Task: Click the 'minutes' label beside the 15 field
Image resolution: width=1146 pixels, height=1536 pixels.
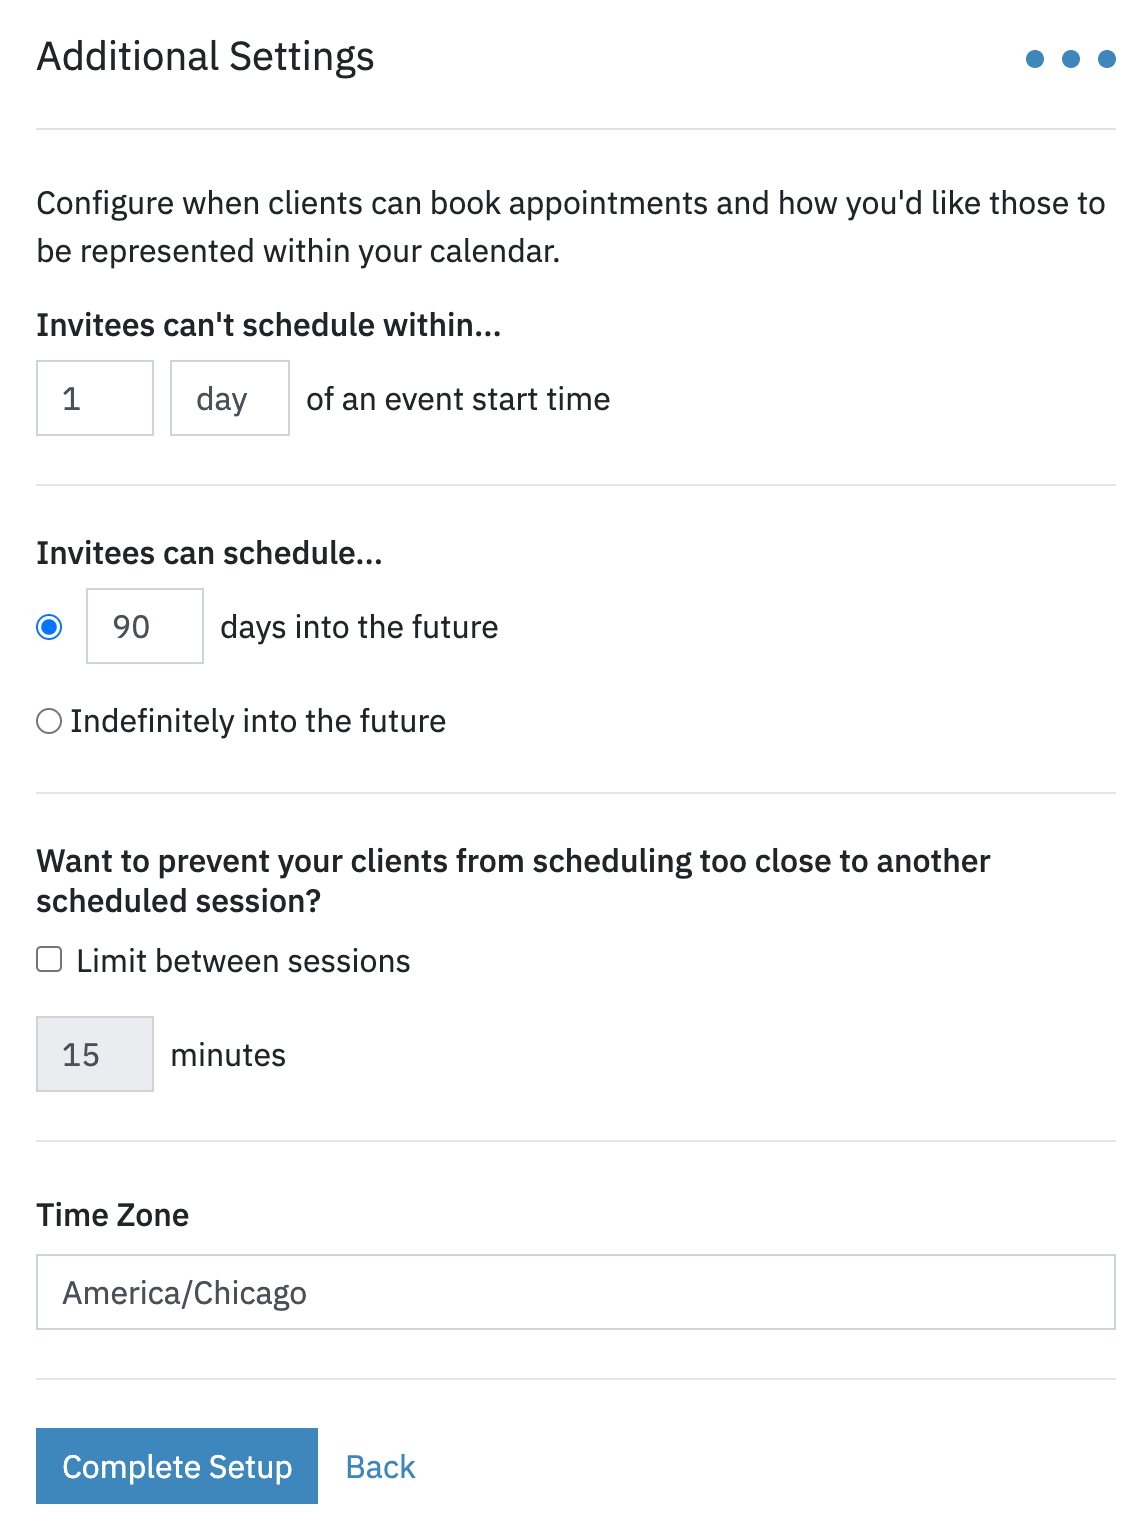Action: coord(227,1053)
